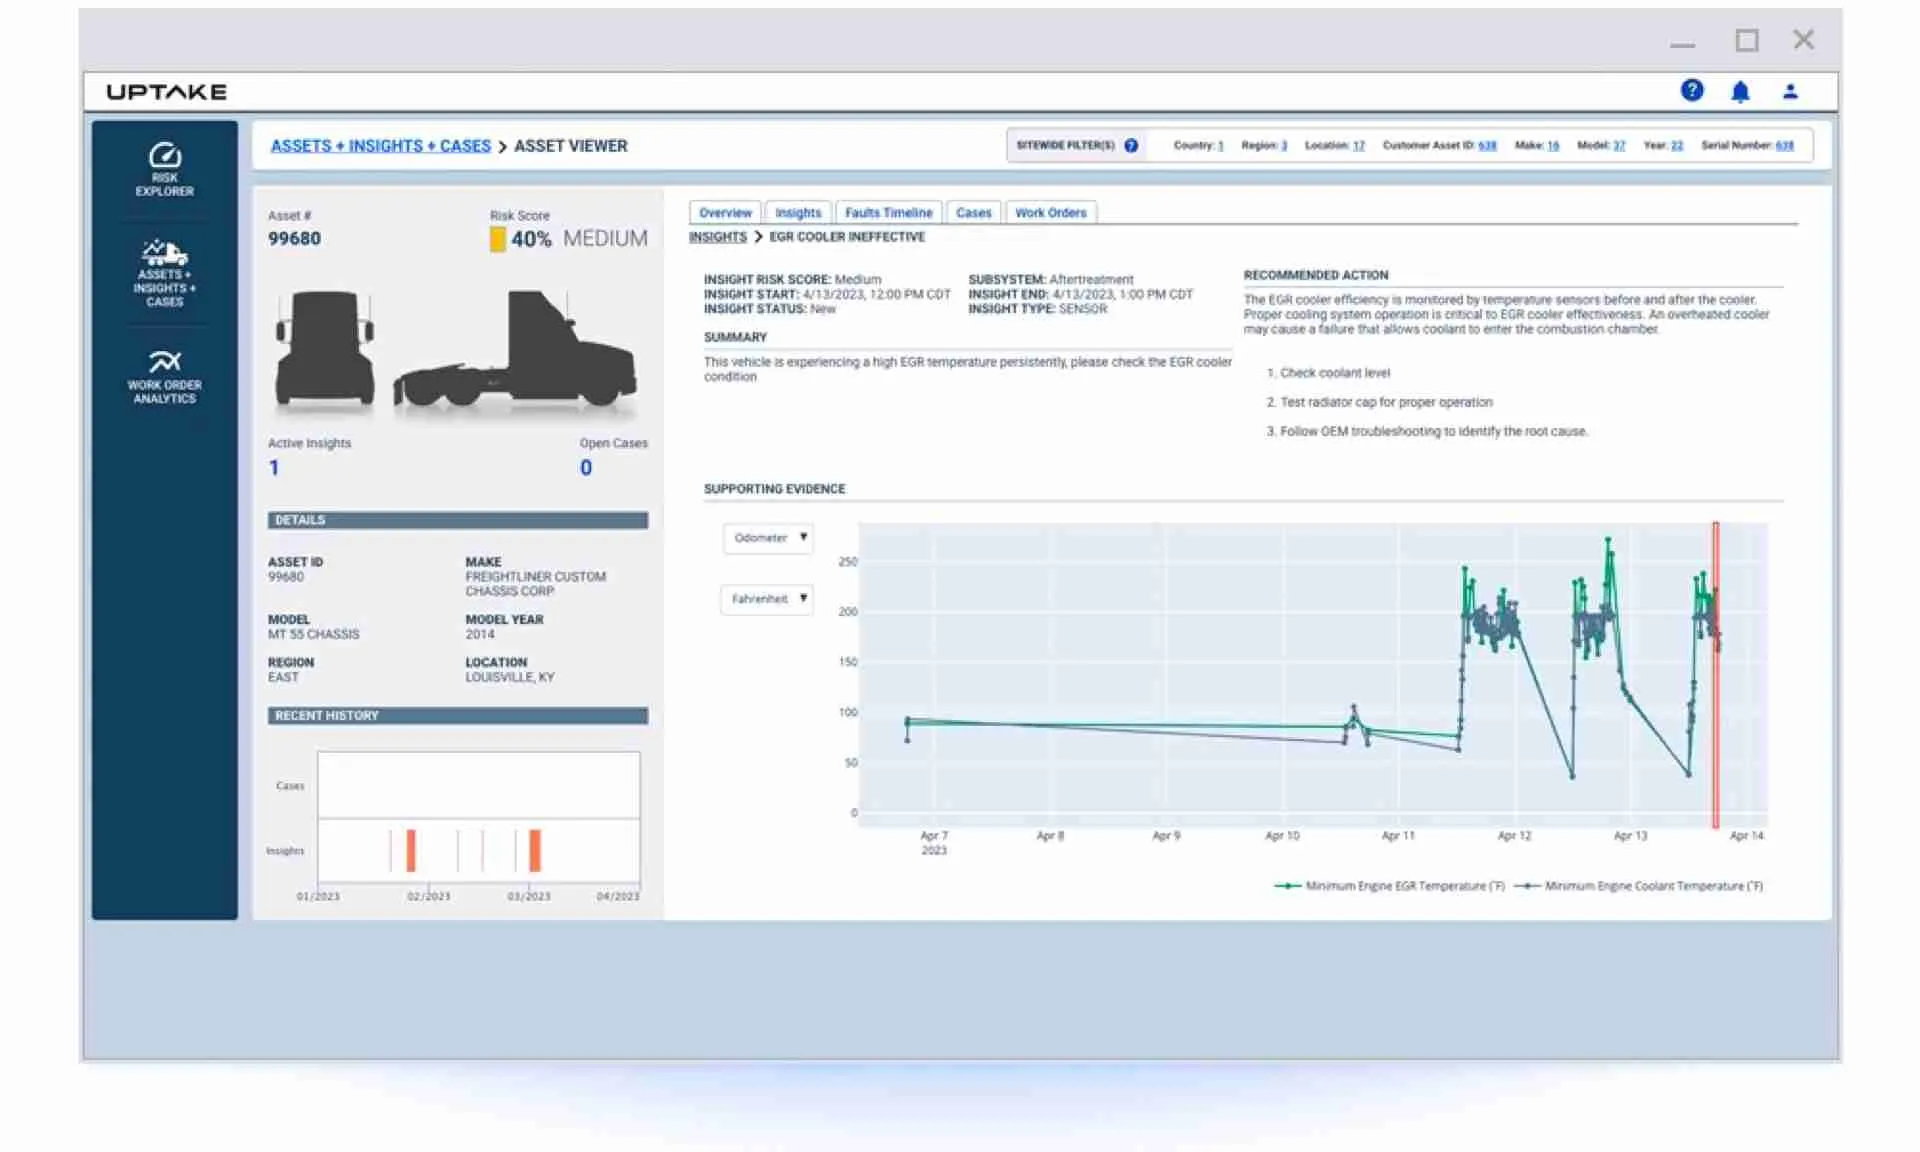Select the truck side view image
The image size is (1920, 1152).
click(515, 350)
